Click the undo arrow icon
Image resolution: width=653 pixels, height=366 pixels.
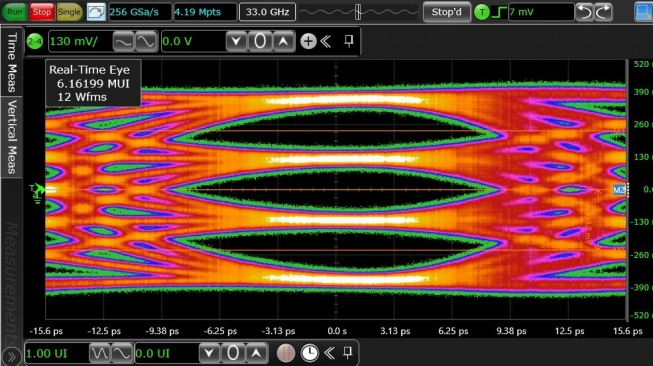[x=585, y=12]
